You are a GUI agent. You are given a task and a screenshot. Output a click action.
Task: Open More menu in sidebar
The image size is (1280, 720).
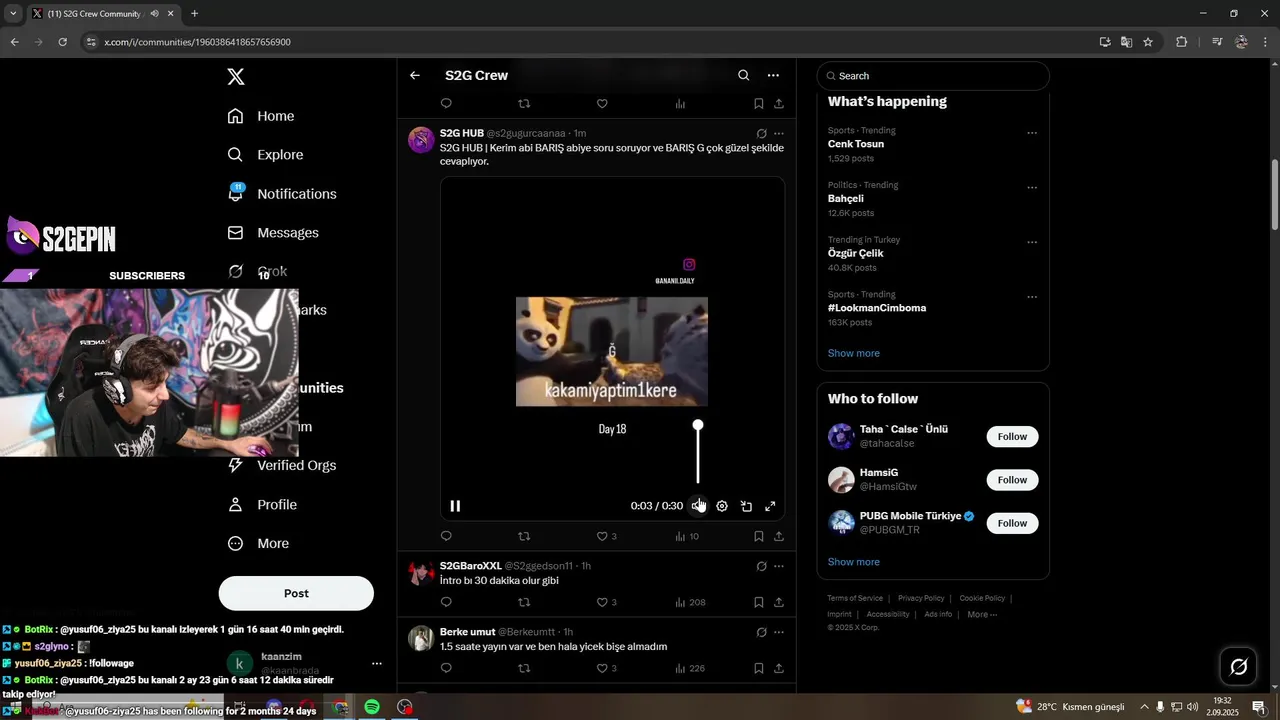click(259, 544)
